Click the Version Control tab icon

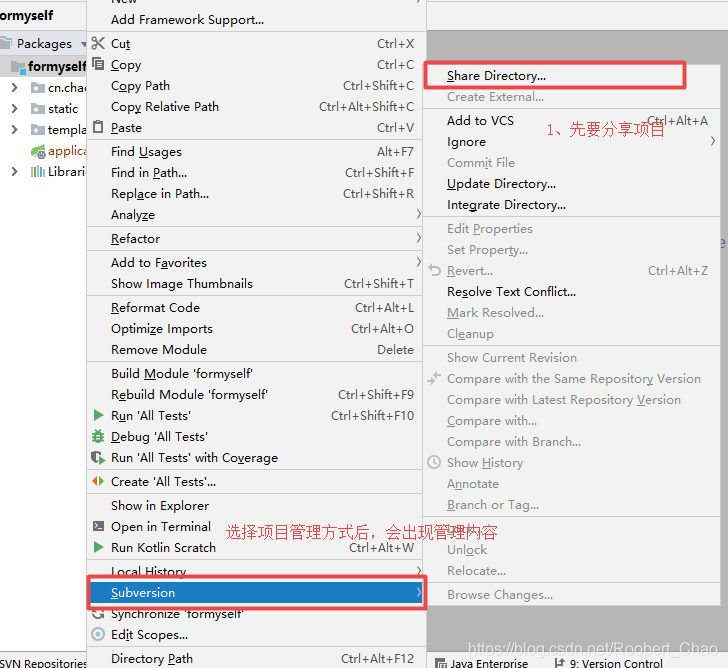coord(560,663)
